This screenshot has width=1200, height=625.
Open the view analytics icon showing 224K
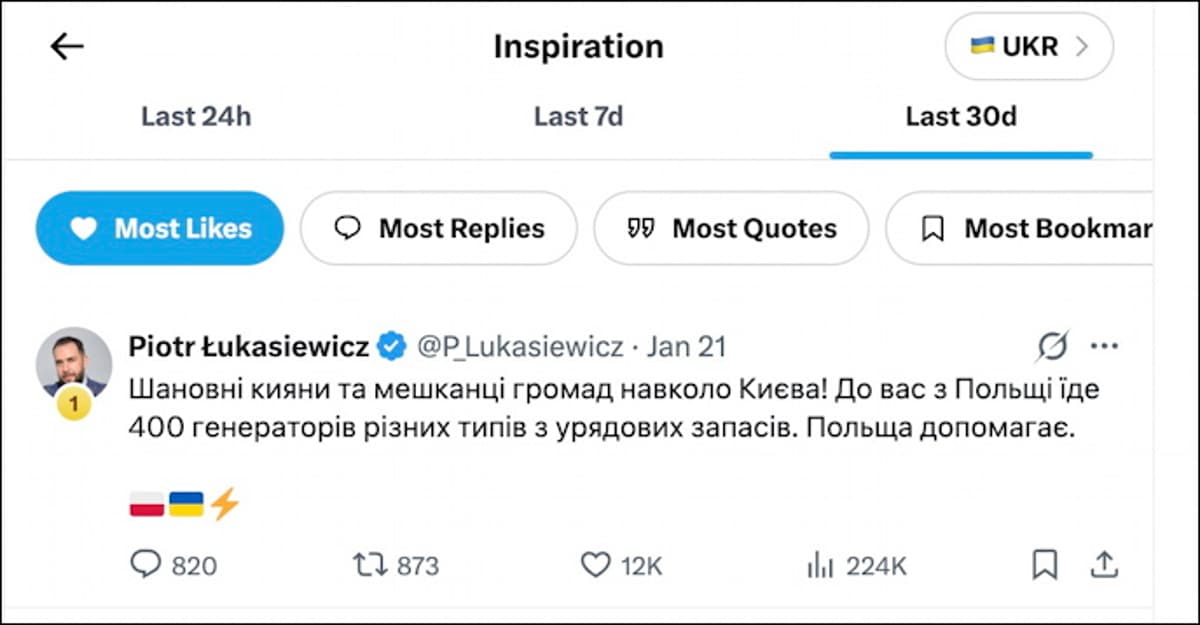pos(822,565)
